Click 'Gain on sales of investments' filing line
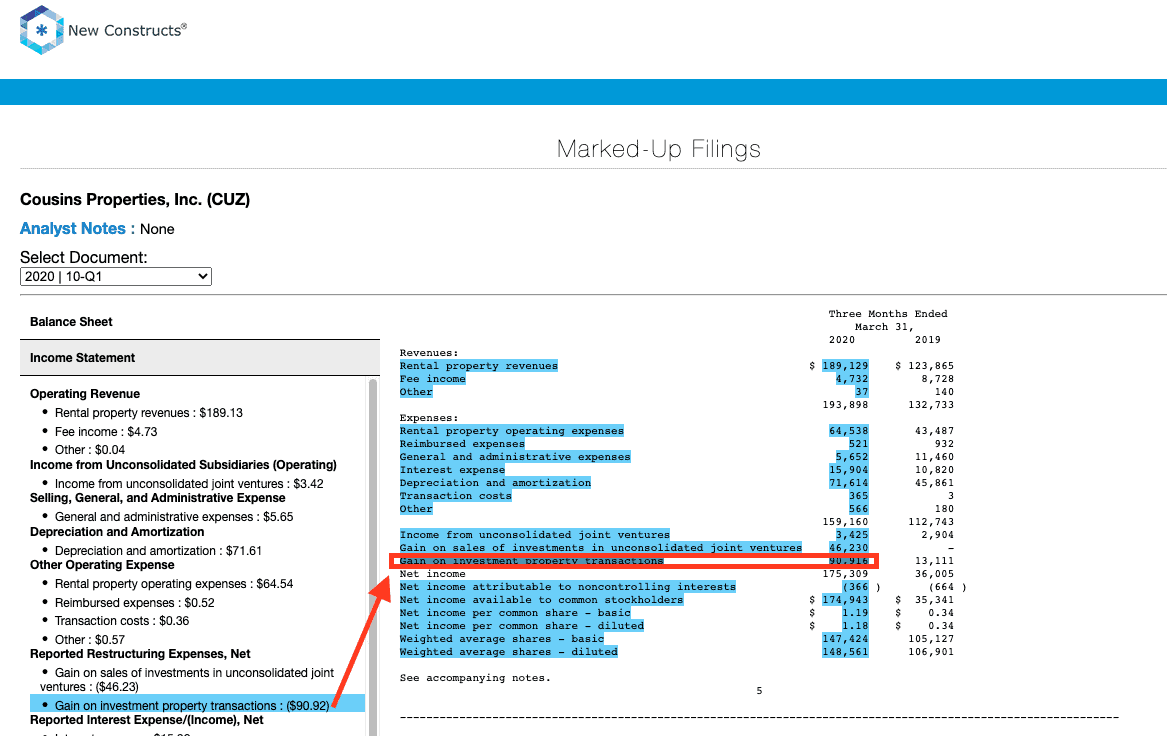This screenshot has height=736, width=1167. (601, 548)
